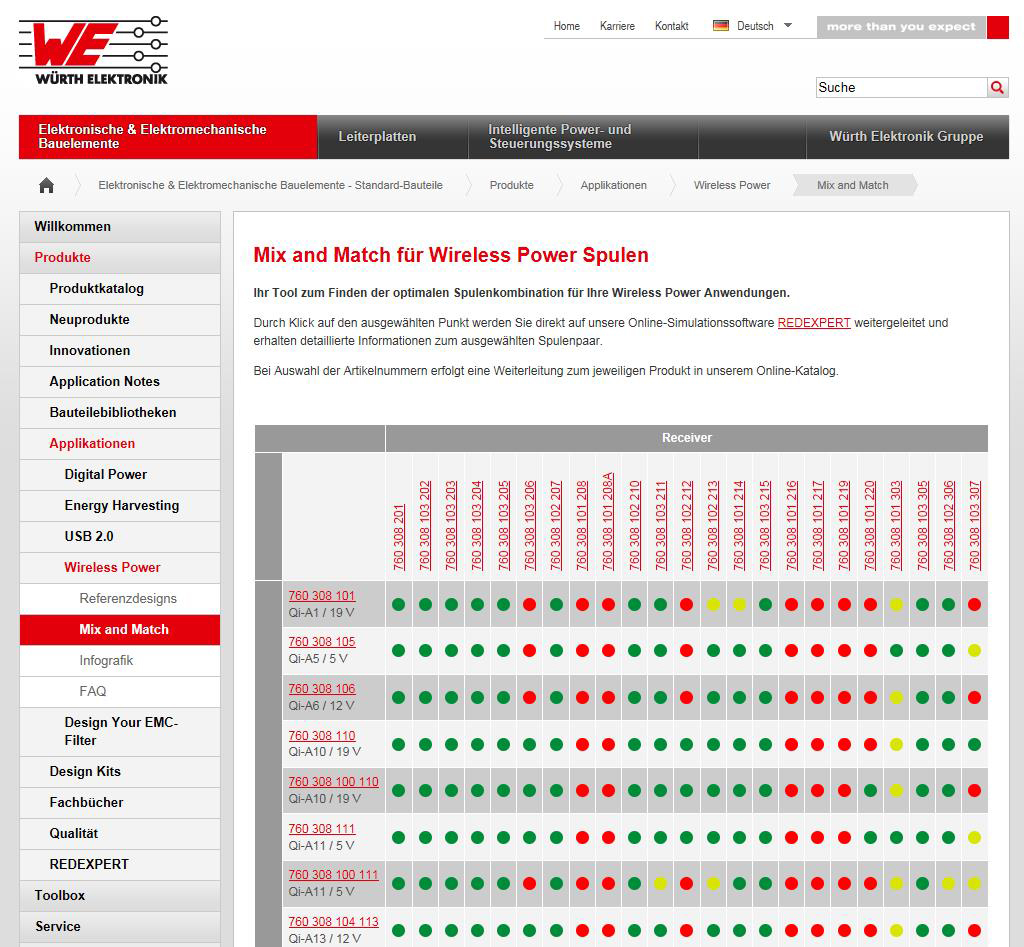Open green dot for 760 308 100 110 and 760 308 101 220
This screenshot has height=947, width=1024.
pyautogui.click(x=870, y=790)
